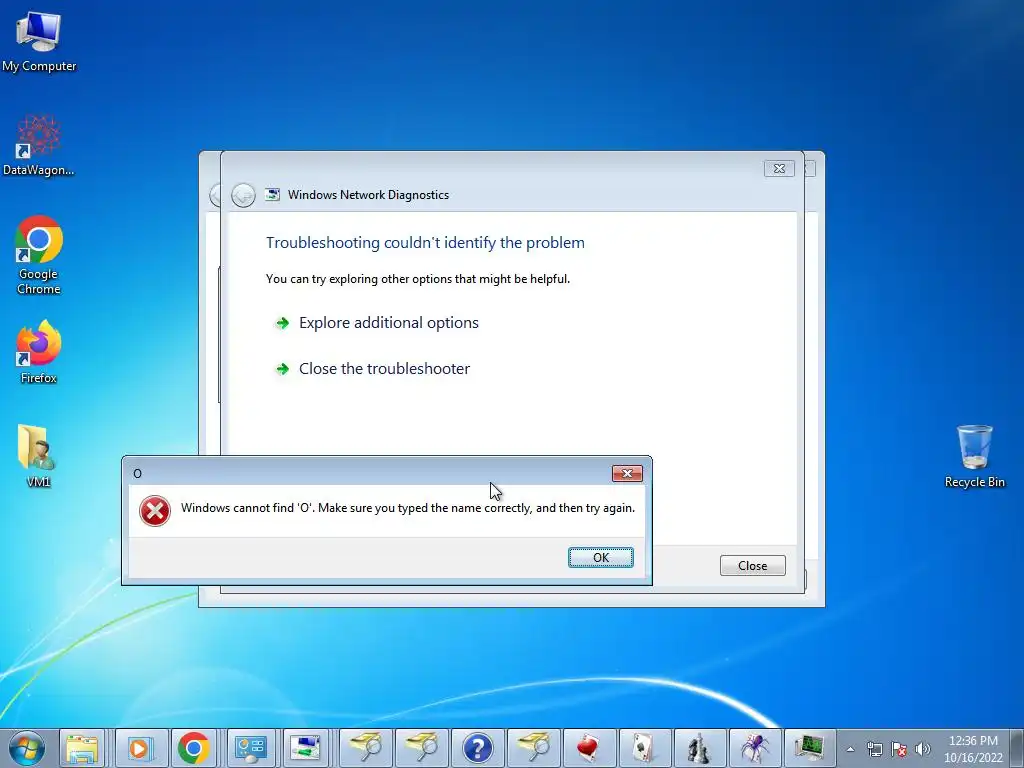Click the back arrow in Windows Network Diagnostics

244,195
